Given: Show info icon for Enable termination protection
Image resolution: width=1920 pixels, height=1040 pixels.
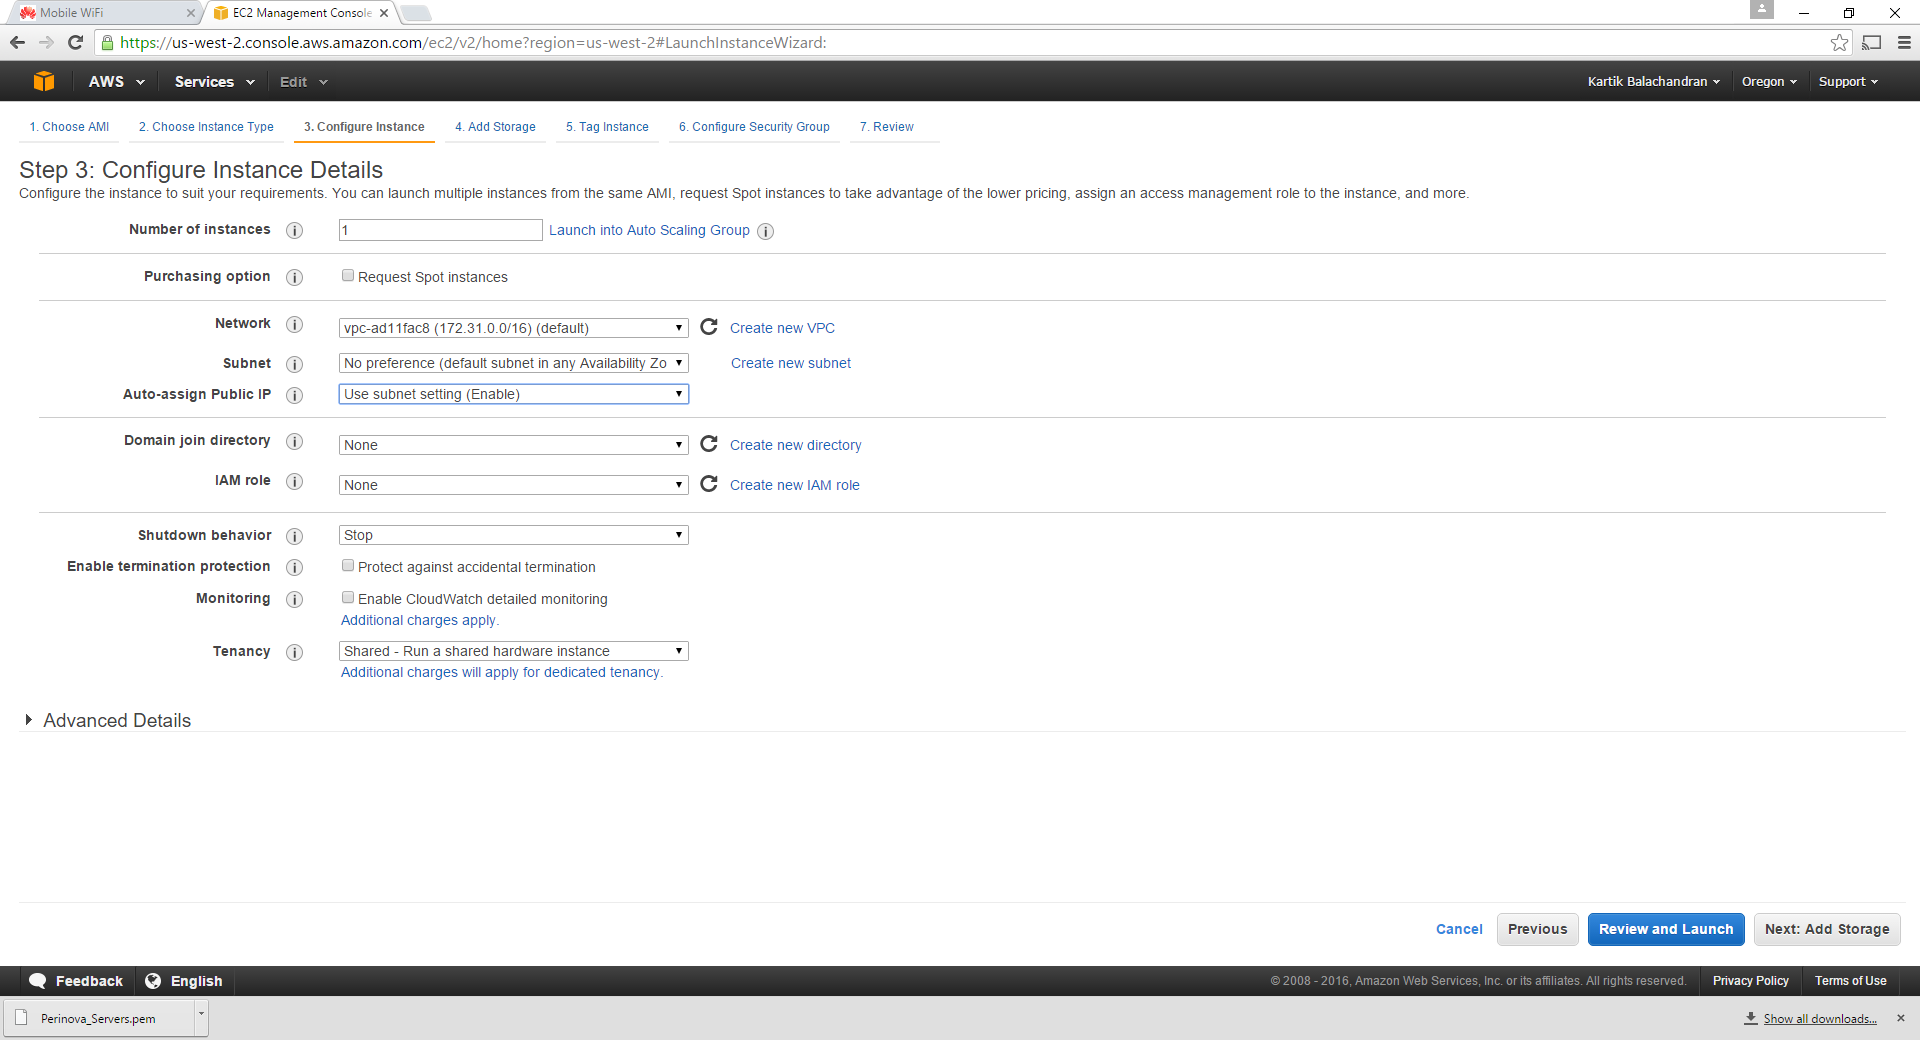Looking at the screenshot, I should click(x=294, y=567).
